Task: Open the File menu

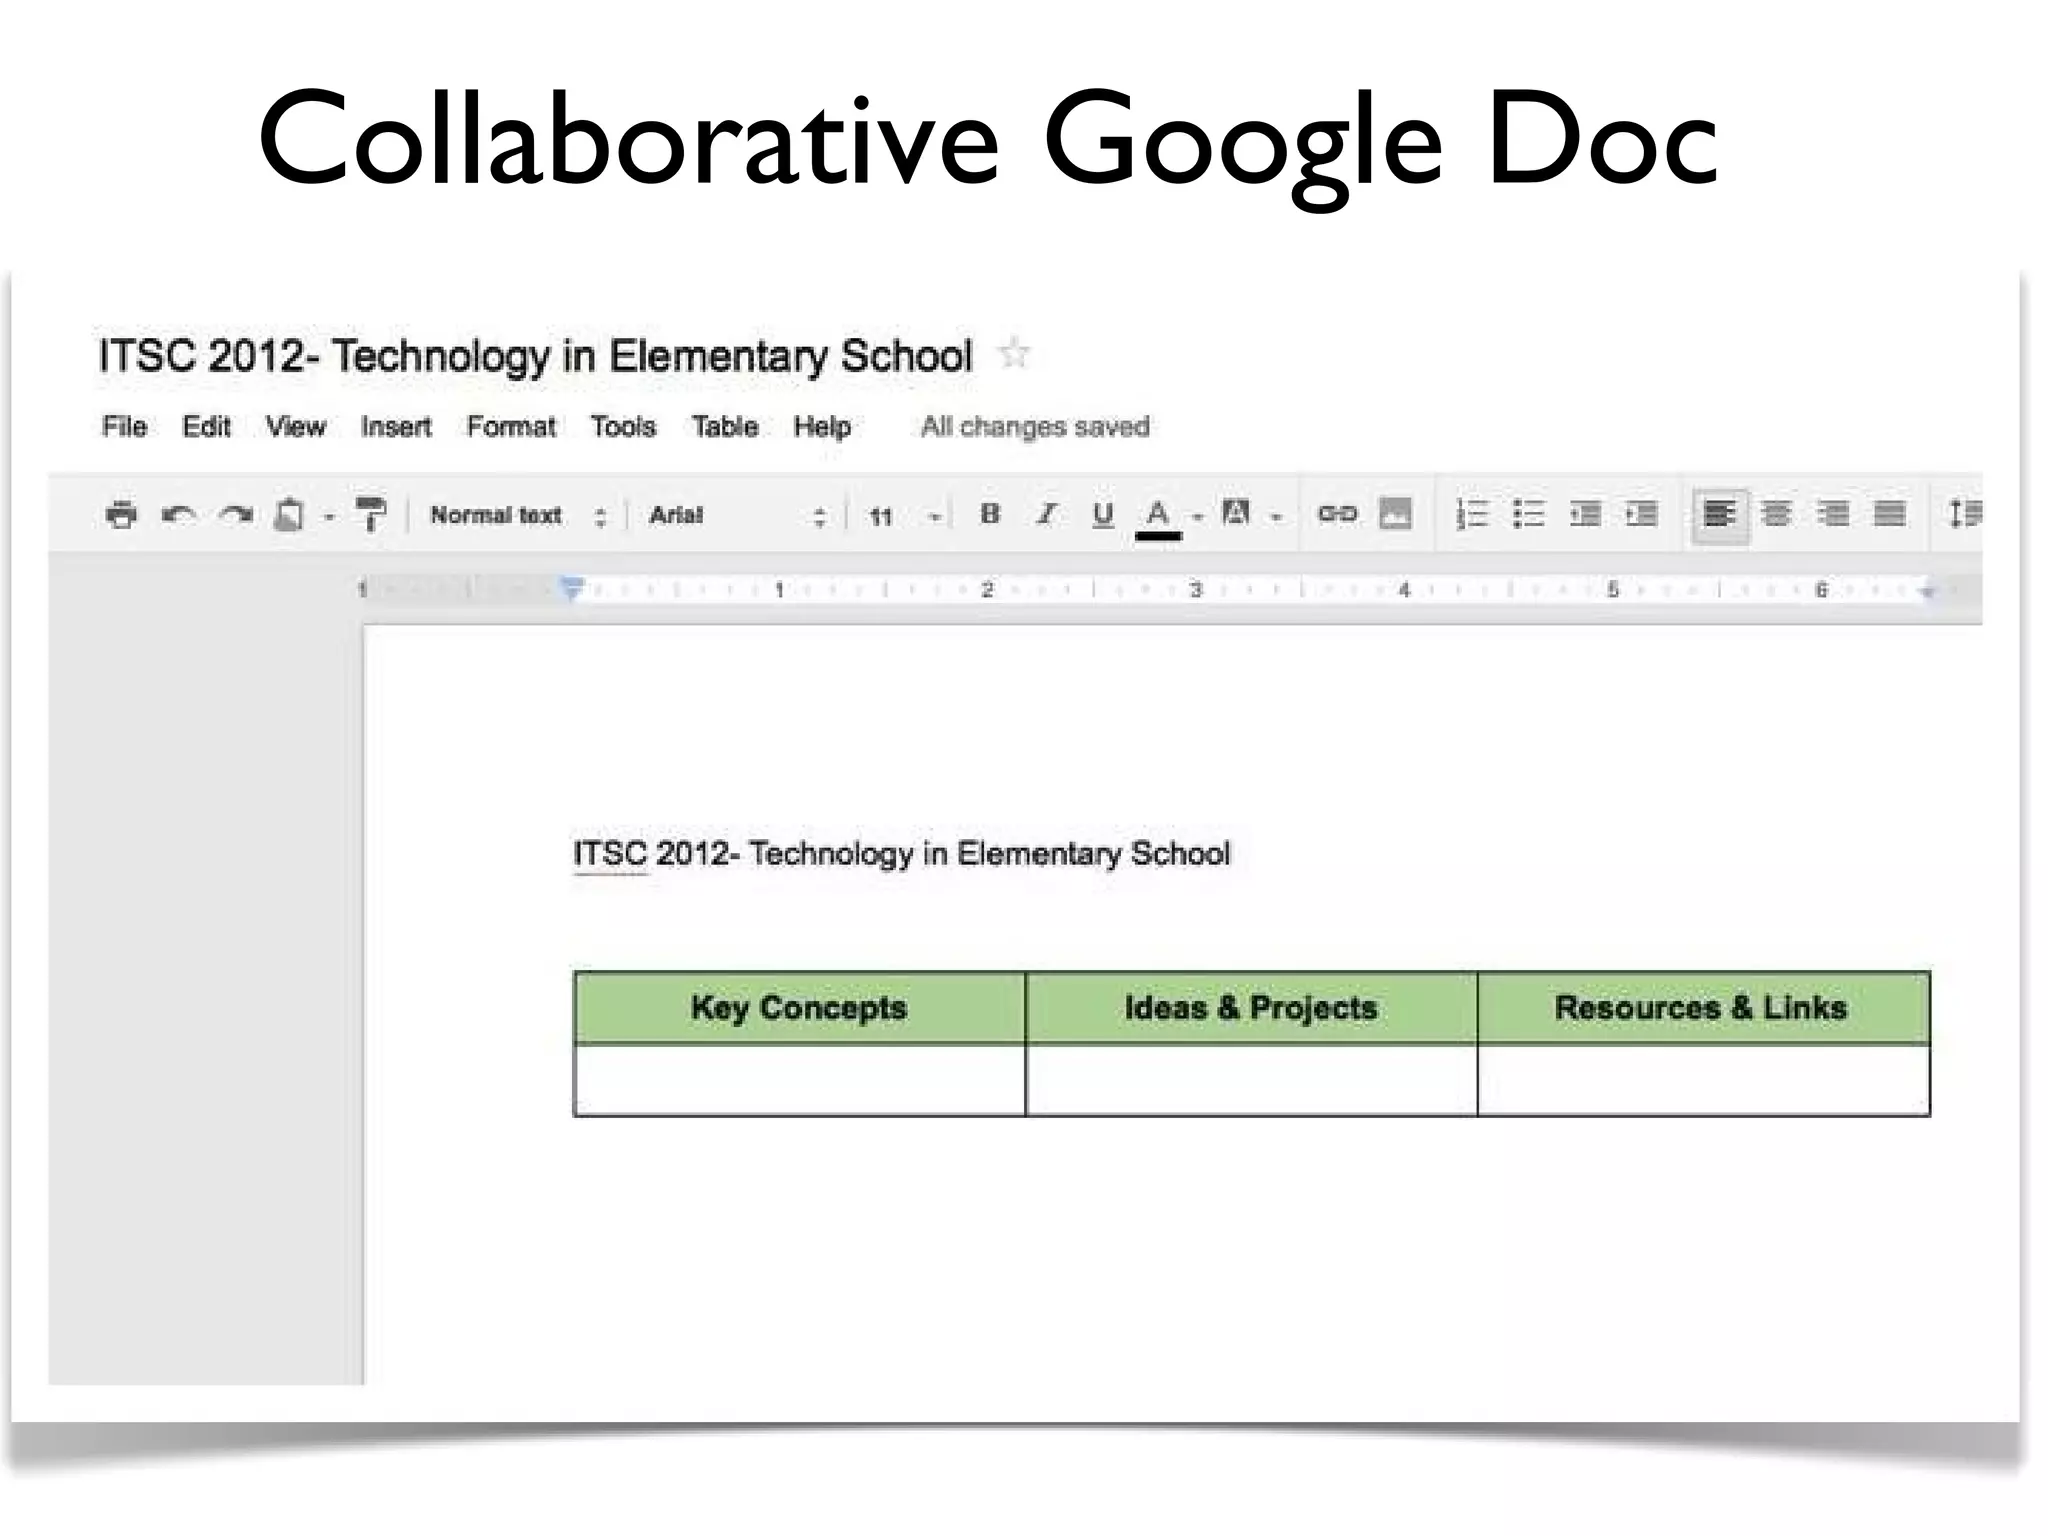Action: click(x=124, y=427)
